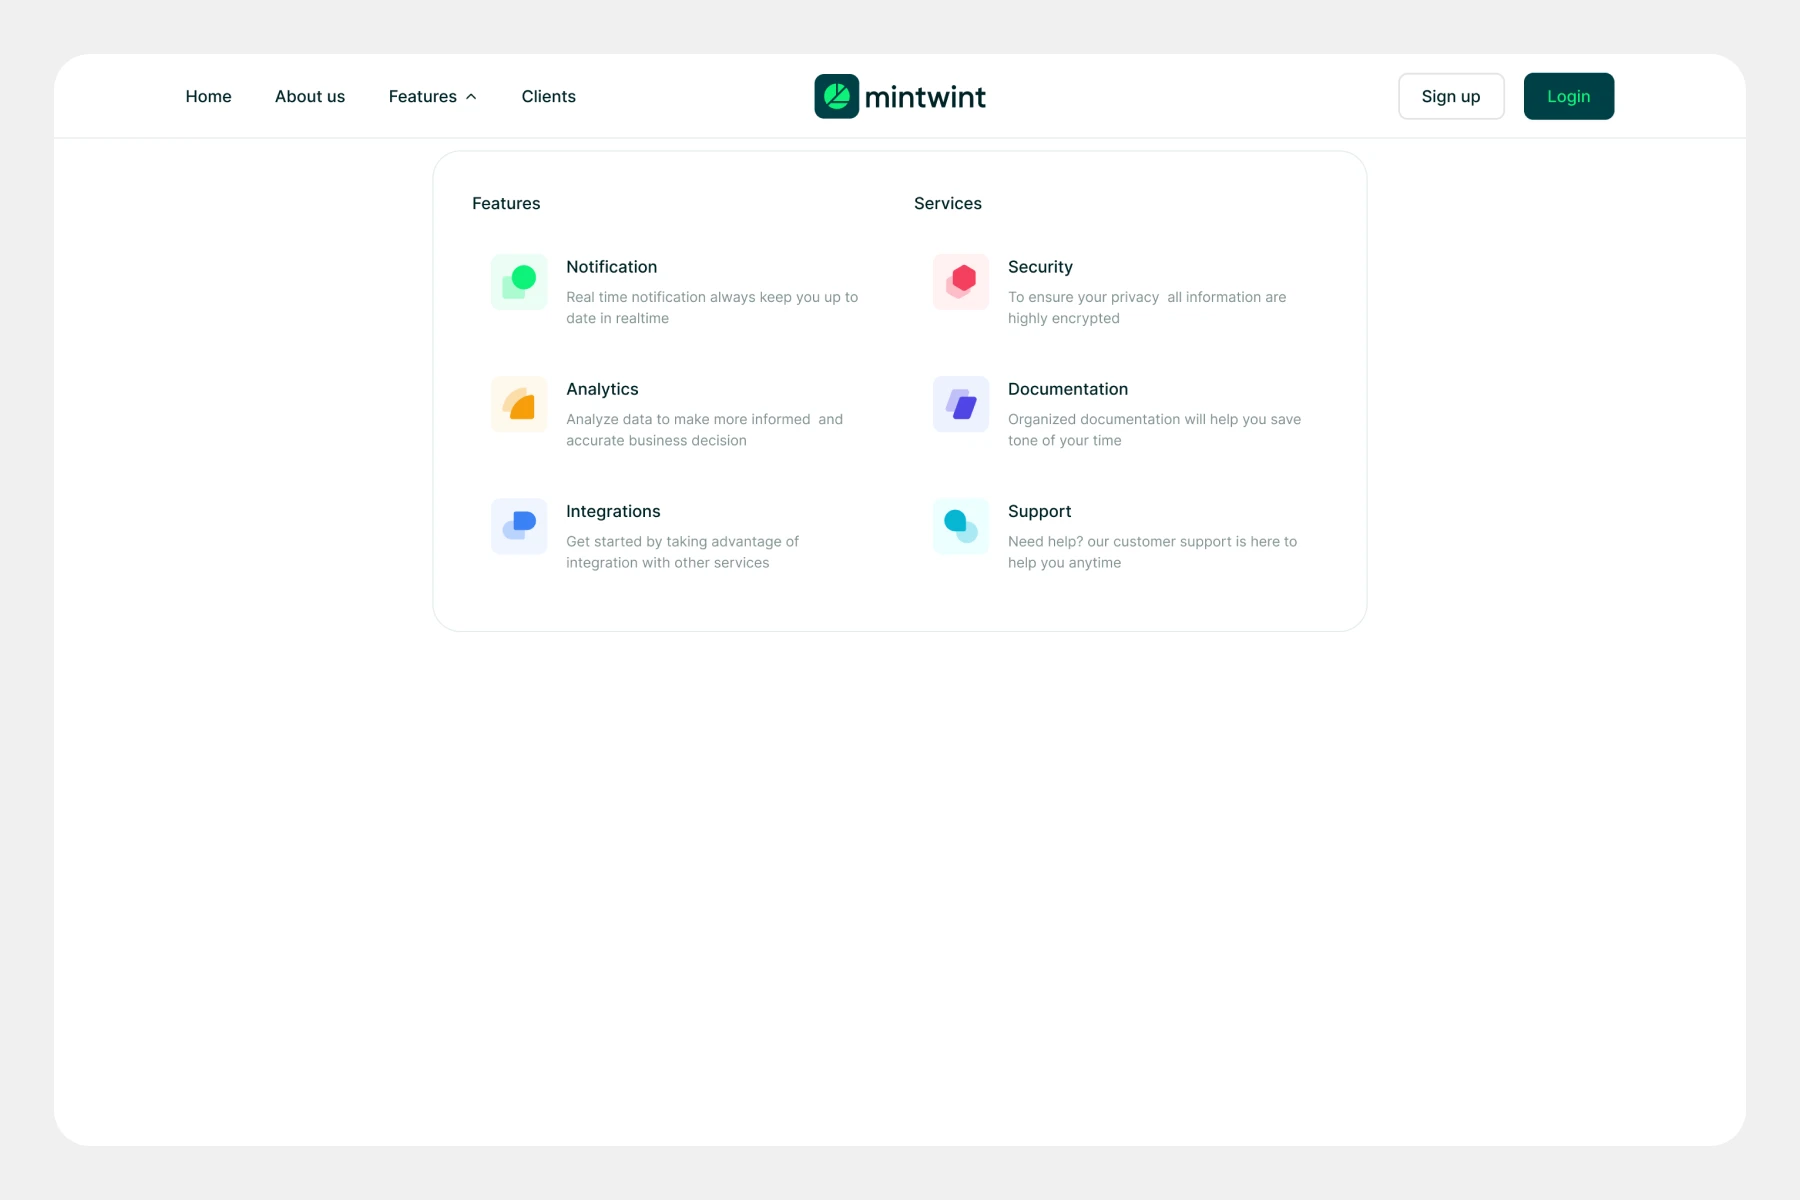Screen dimensions: 1800x1200
Task: Open the mintwint homepage via logo
Action: point(899,95)
